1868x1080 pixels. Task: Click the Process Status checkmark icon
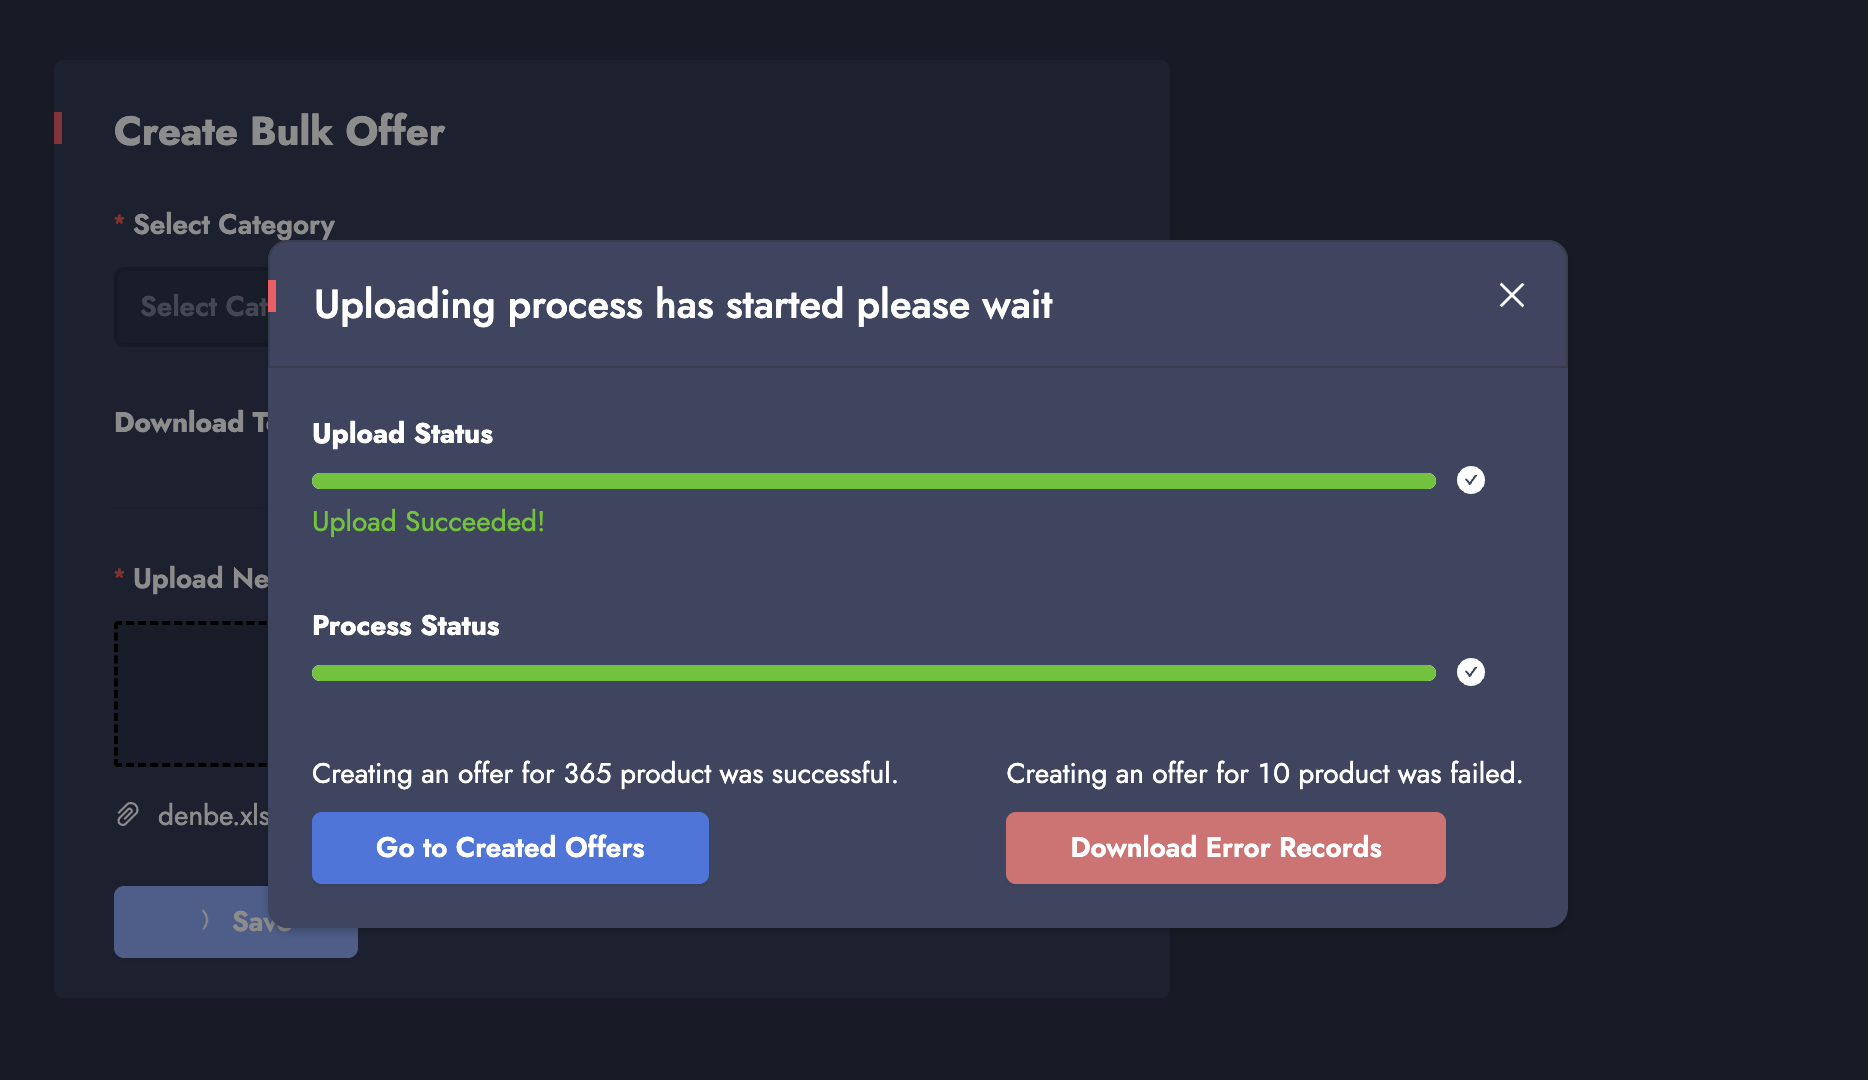[x=1470, y=672]
